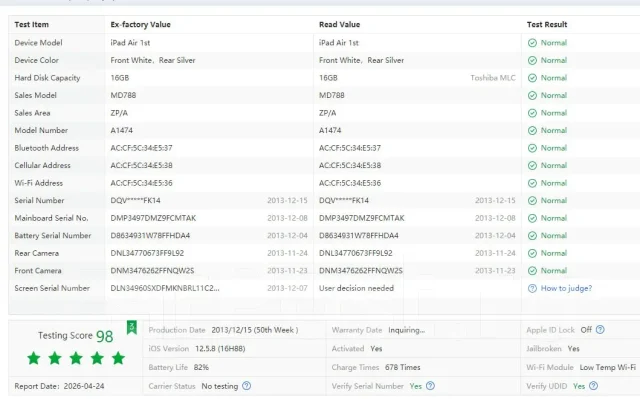Screen dimensions: 640x399
Task: Click the Battery Serial Number check icon
Action: coord(532,236)
